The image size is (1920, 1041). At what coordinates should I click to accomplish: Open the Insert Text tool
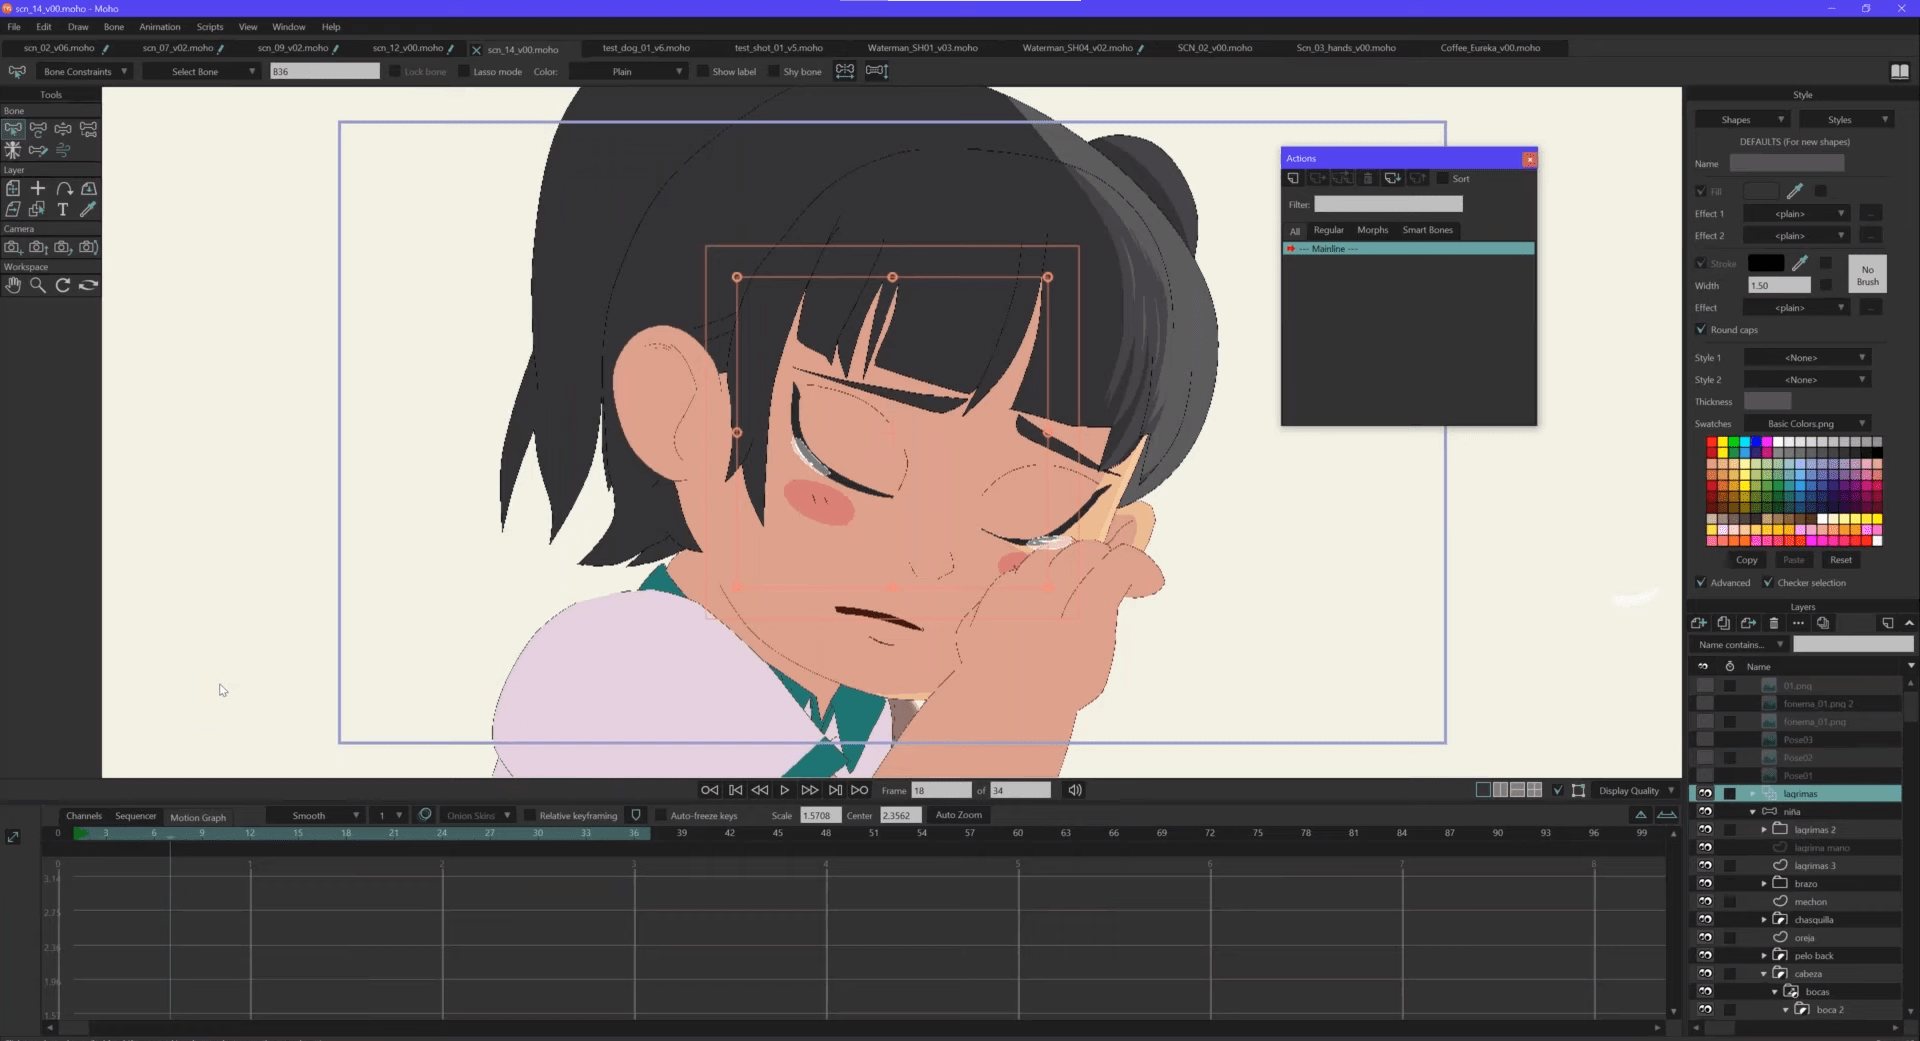pyautogui.click(x=62, y=209)
